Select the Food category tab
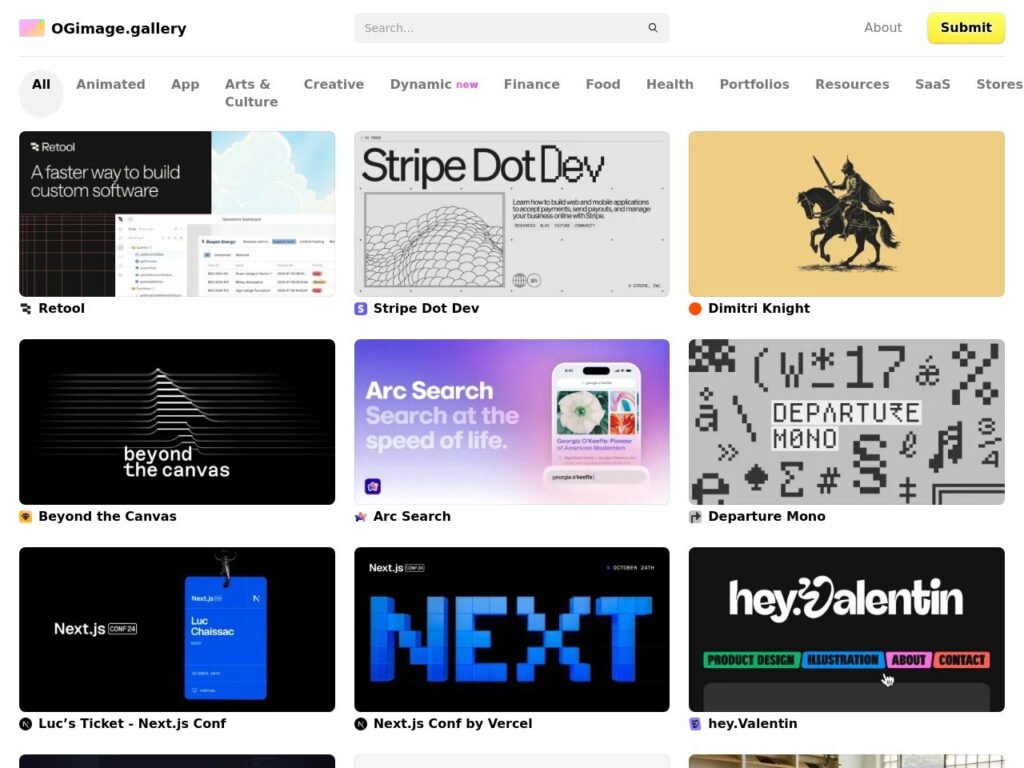1024x768 pixels. point(603,84)
